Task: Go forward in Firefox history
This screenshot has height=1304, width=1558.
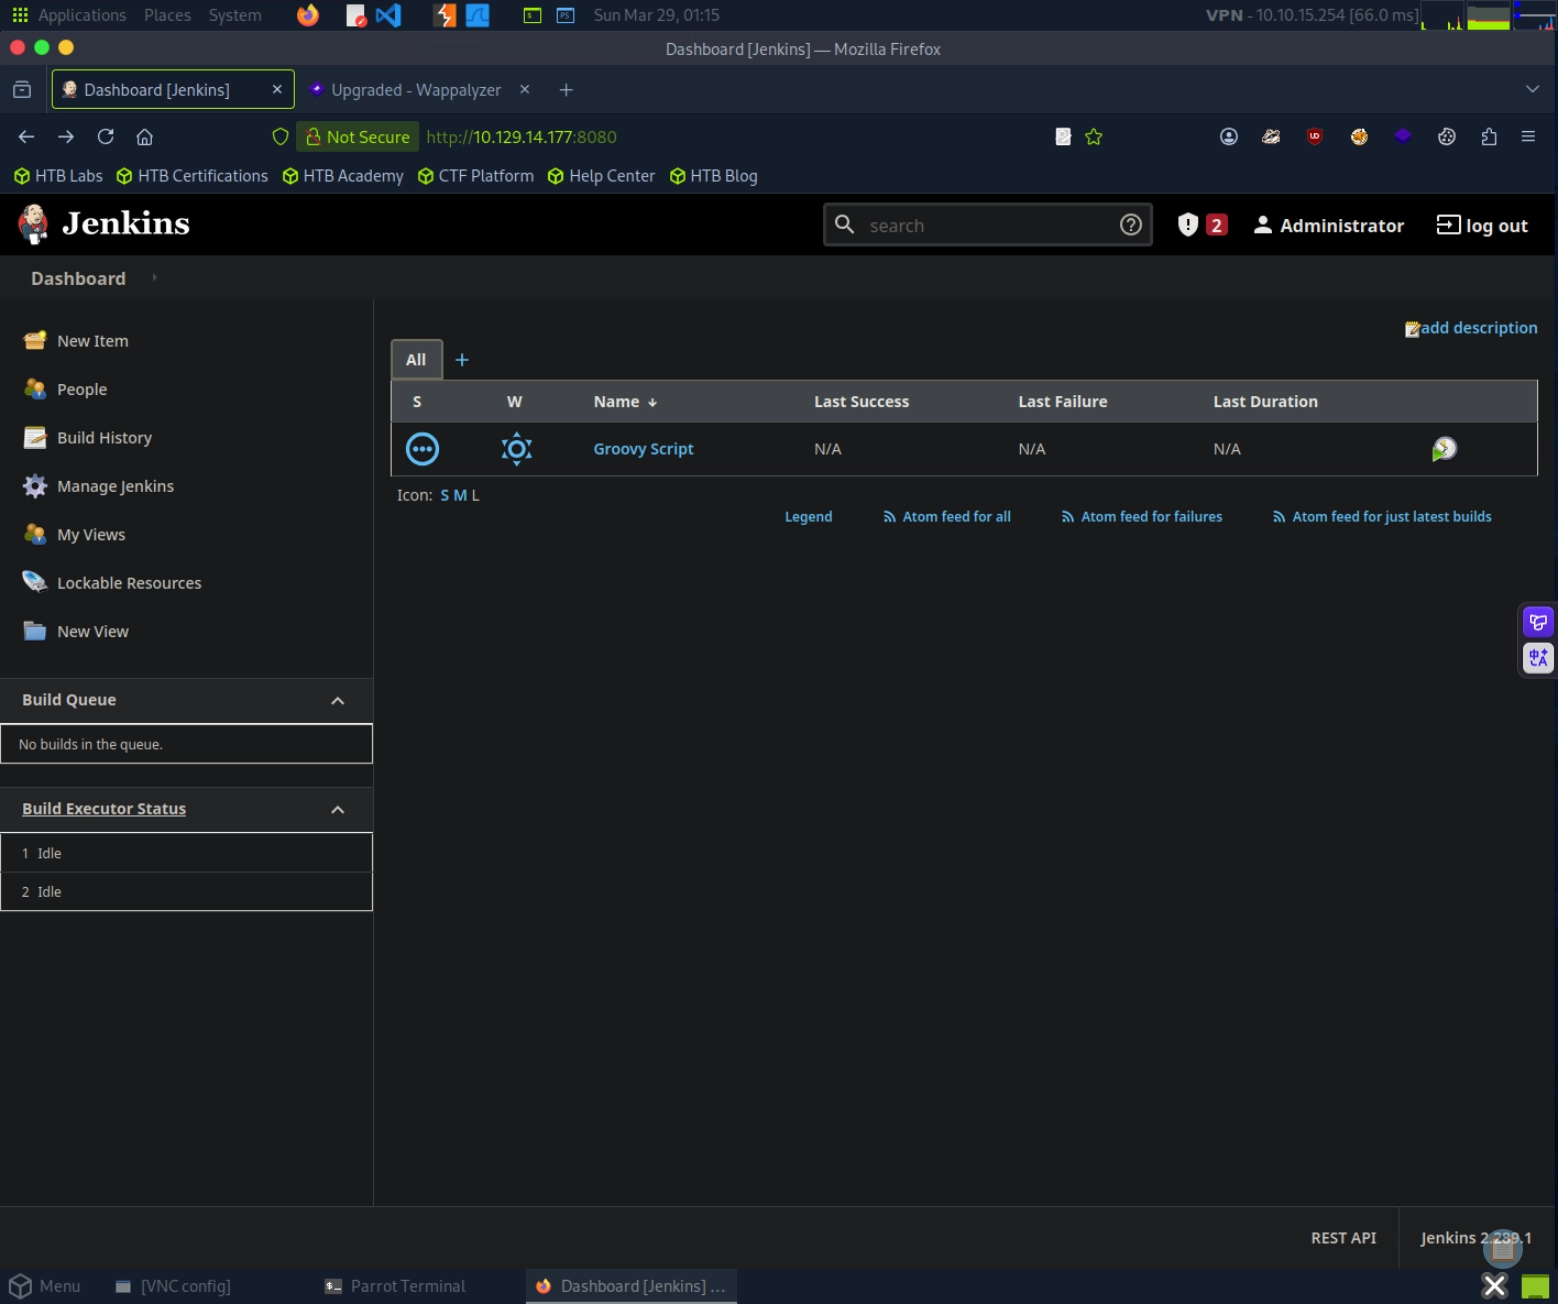Action: 66,137
